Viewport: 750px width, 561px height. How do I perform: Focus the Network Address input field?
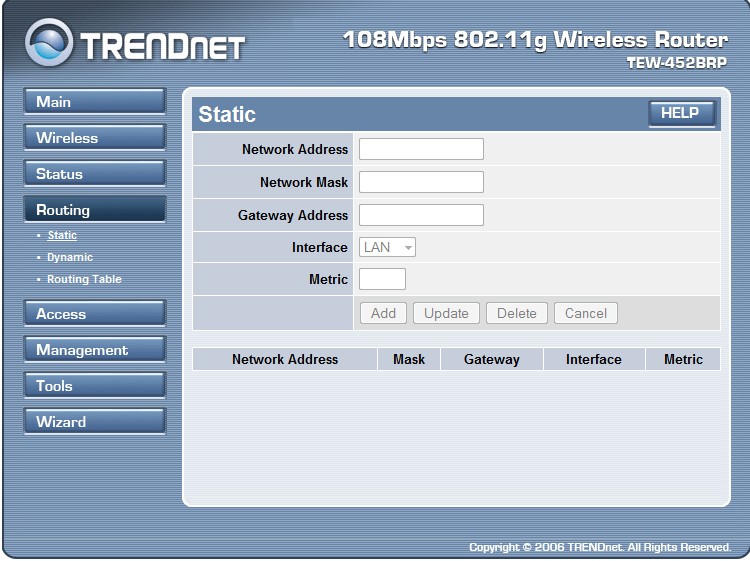pyautogui.click(x=421, y=149)
